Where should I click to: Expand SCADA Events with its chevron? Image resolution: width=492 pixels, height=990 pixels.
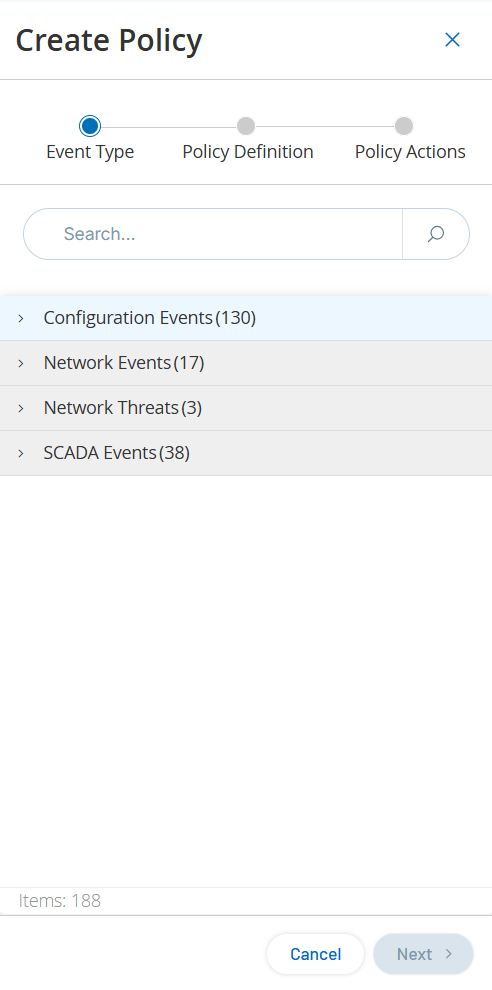pos(21,453)
